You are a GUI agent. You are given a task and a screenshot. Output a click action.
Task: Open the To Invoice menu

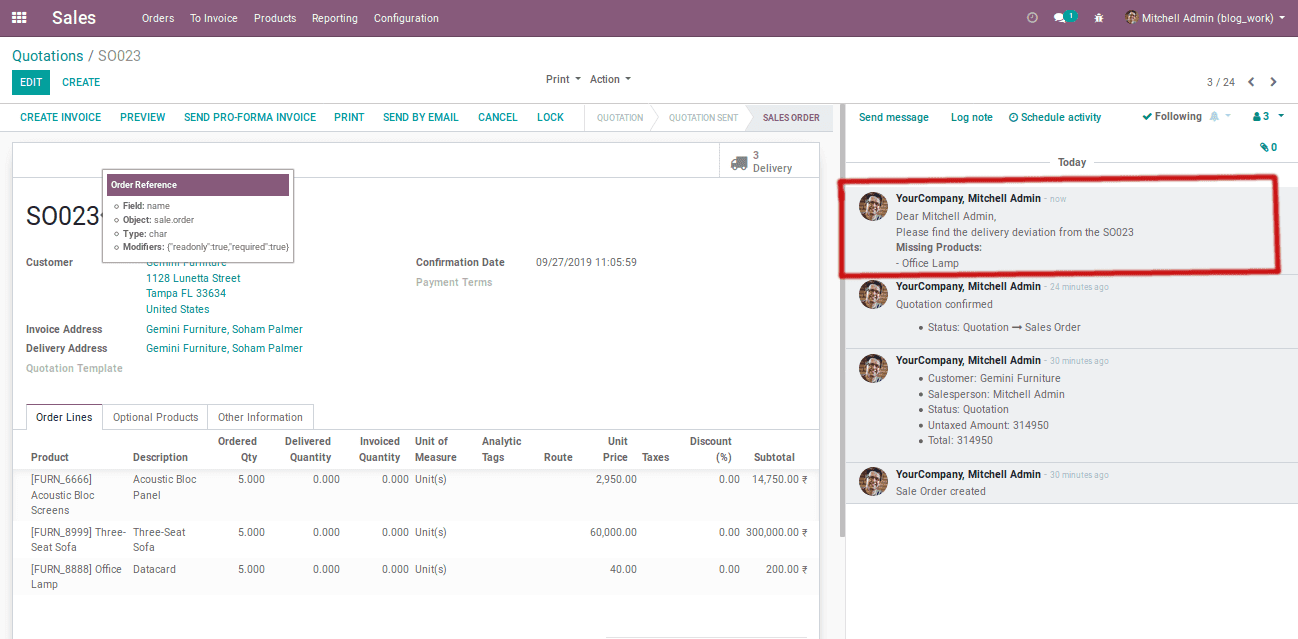pos(214,18)
